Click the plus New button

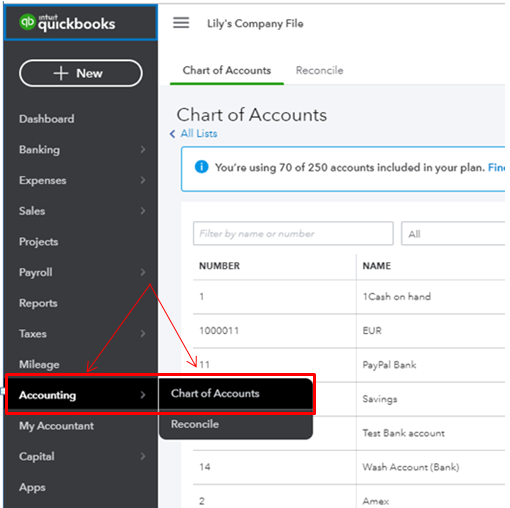pos(81,73)
